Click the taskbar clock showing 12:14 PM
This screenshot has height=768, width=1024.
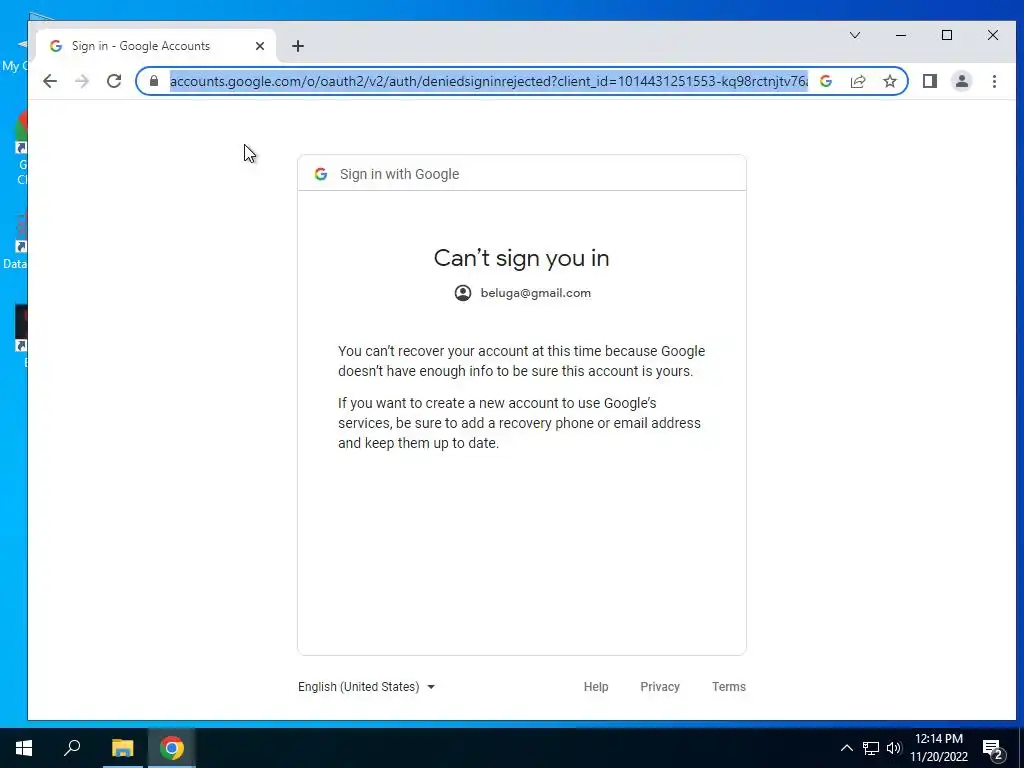(939, 748)
